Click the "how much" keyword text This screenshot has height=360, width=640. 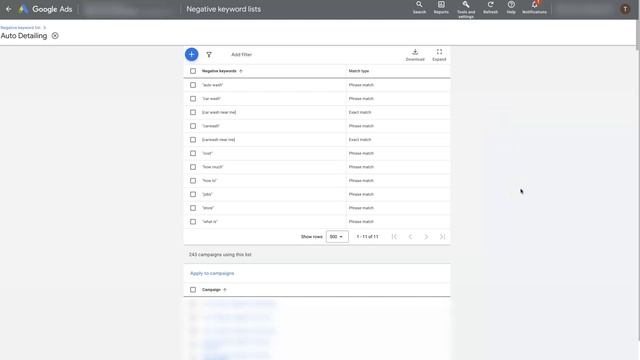pyautogui.click(x=213, y=167)
